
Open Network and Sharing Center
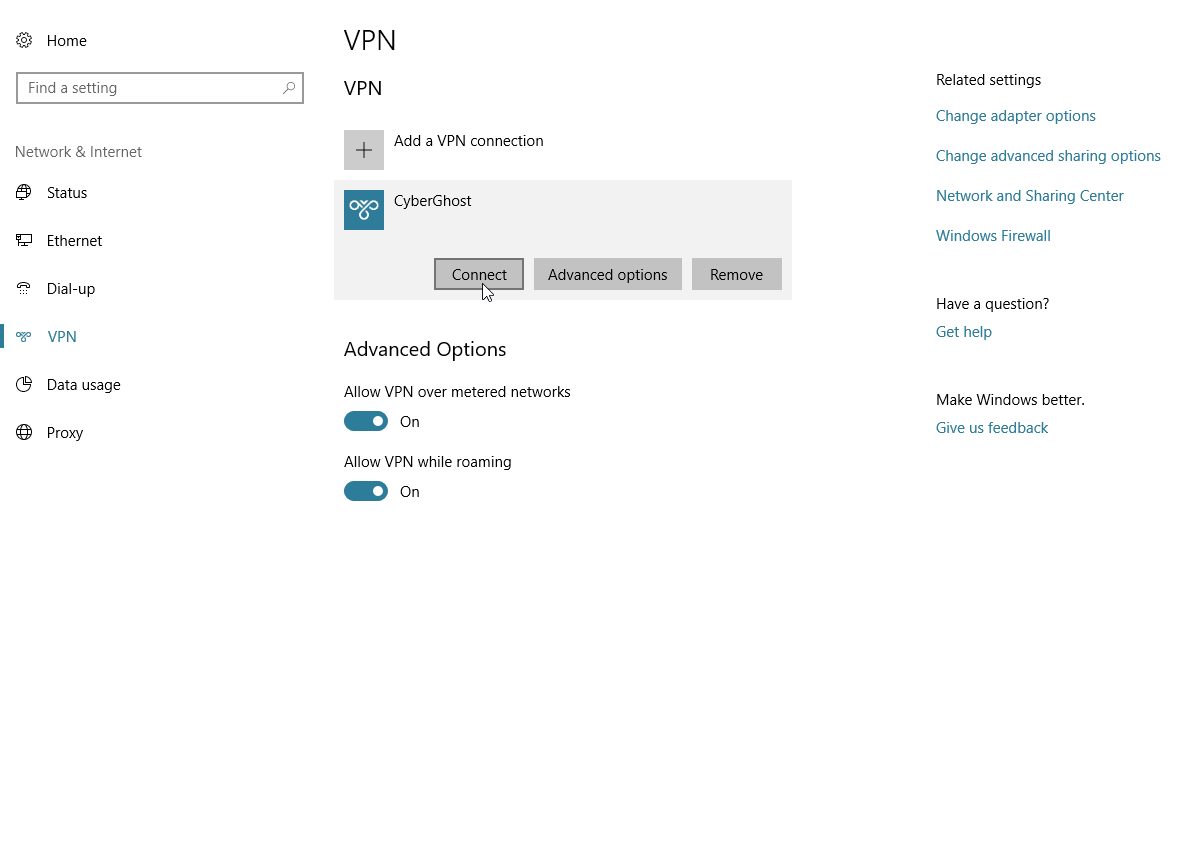coord(1030,196)
